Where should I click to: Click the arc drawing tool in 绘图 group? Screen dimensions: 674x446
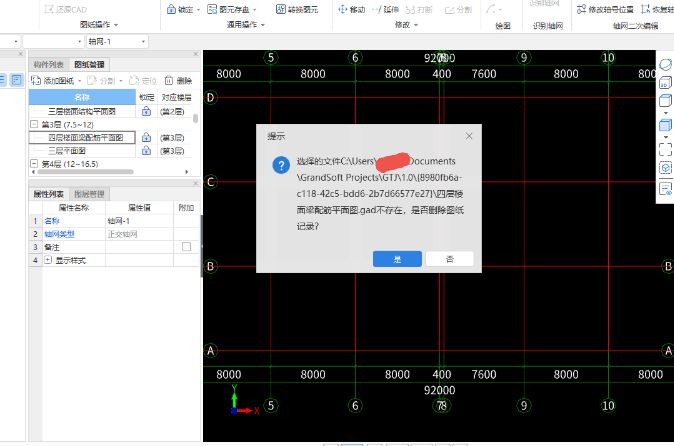click(490, 9)
